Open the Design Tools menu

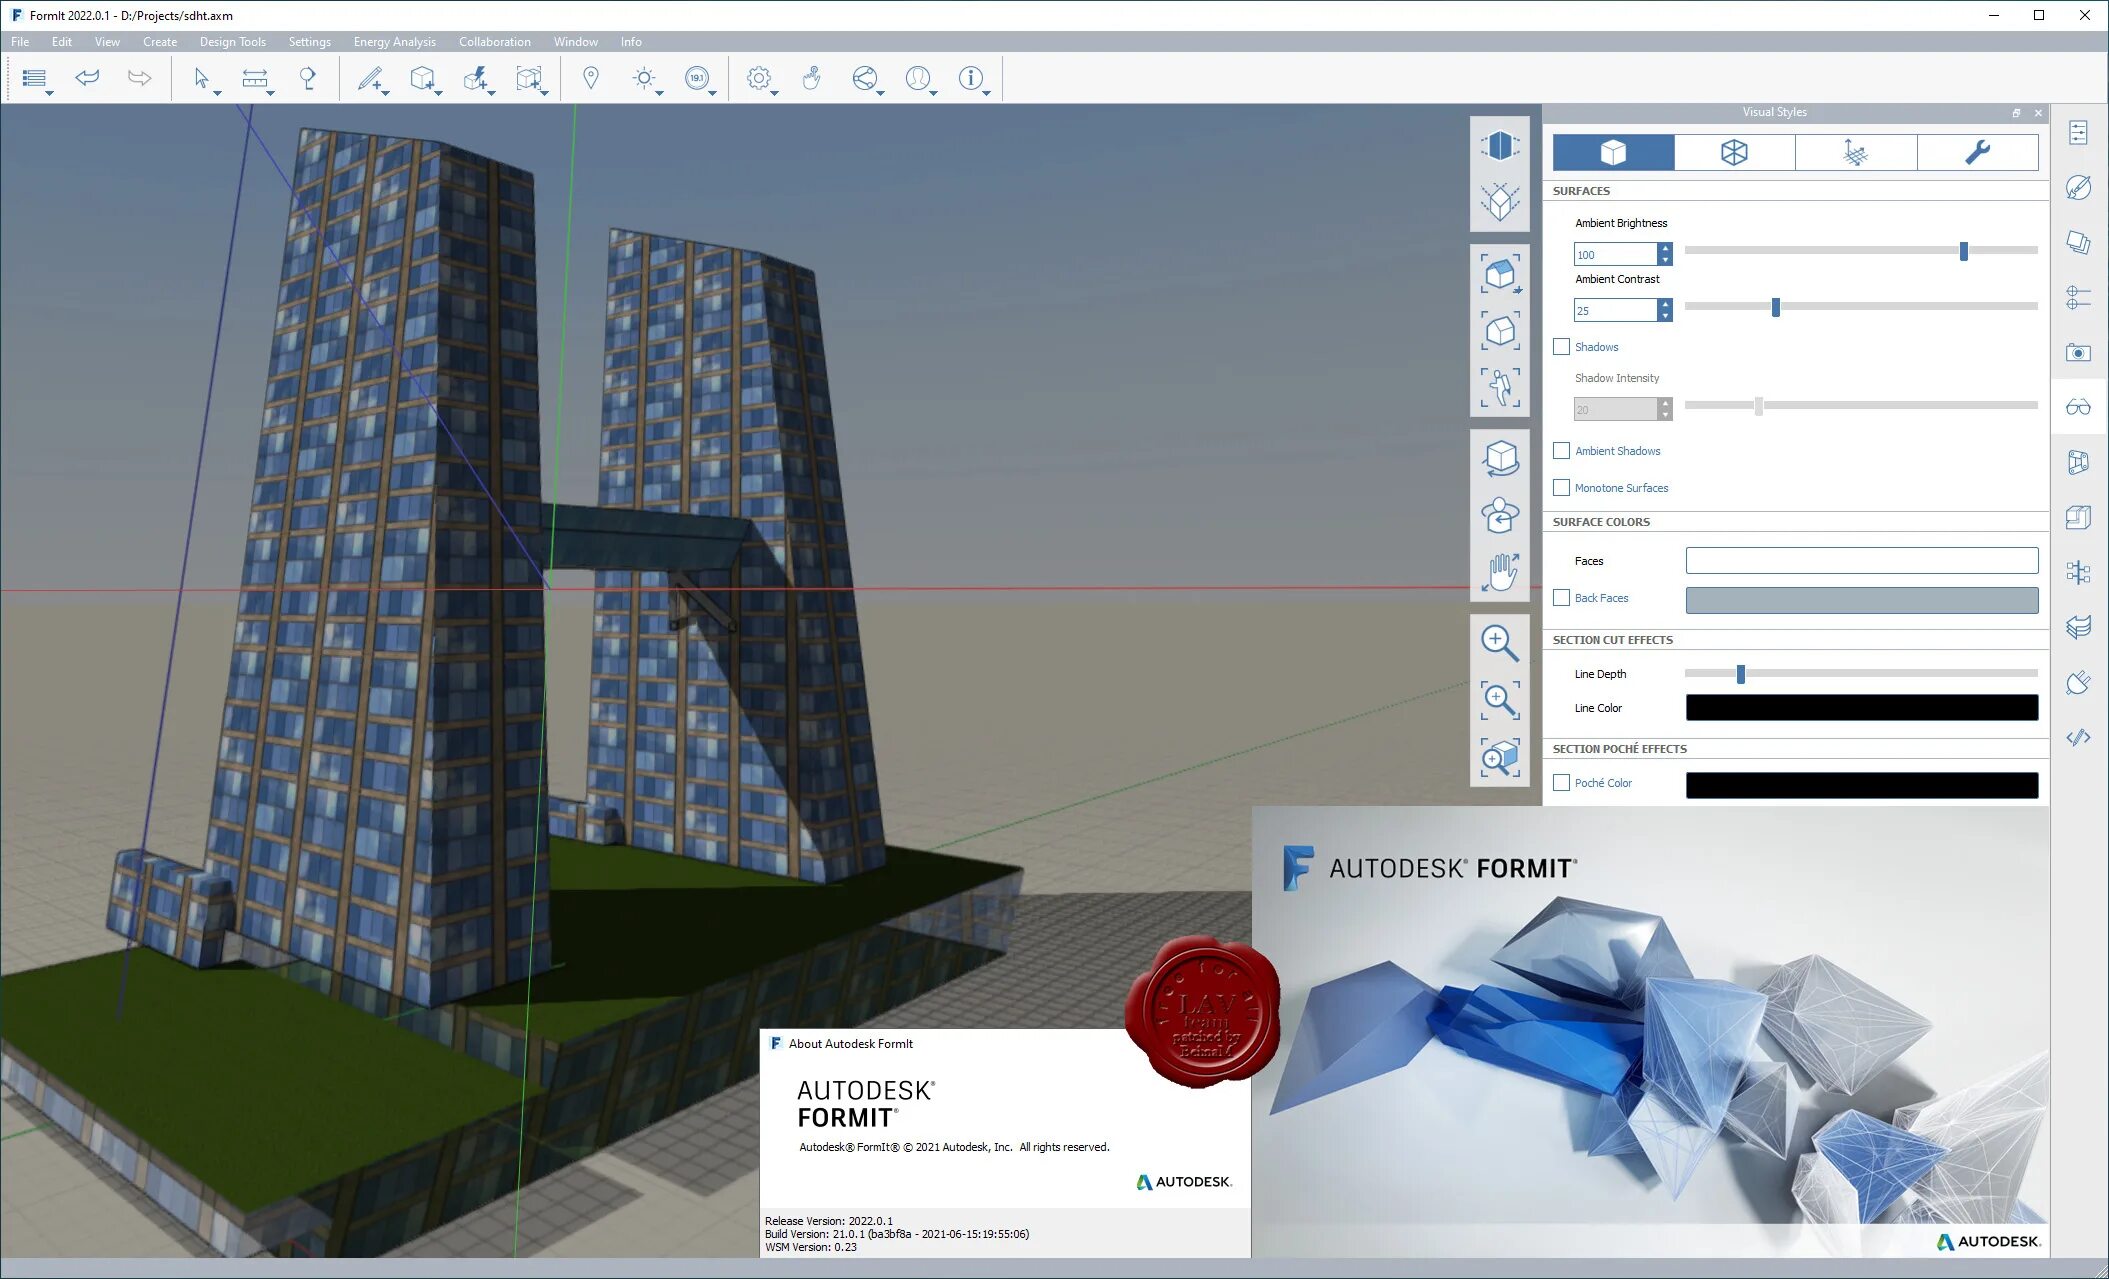tap(232, 42)
